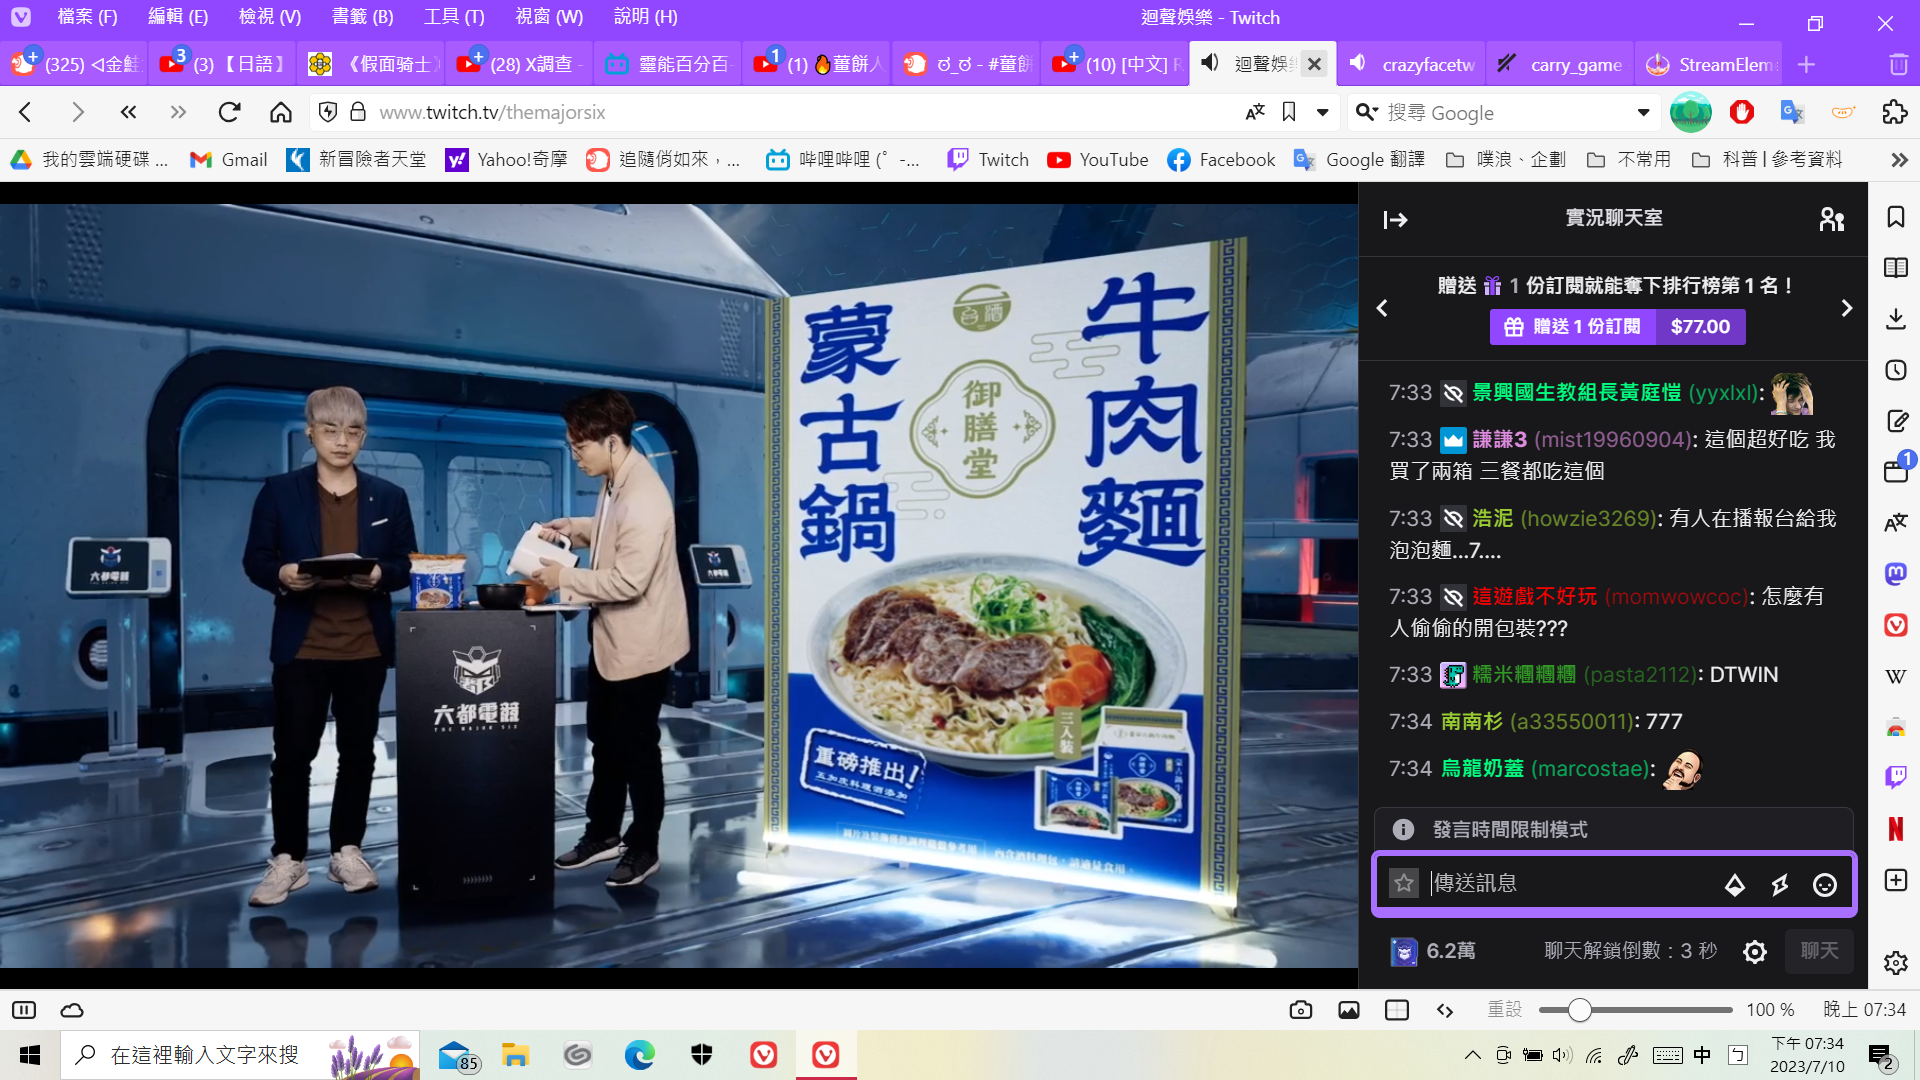Show more bookmarks bar items chevron
Image resolution: width=1920 pixels, height=1080 pixels.
click(1899, 160)
